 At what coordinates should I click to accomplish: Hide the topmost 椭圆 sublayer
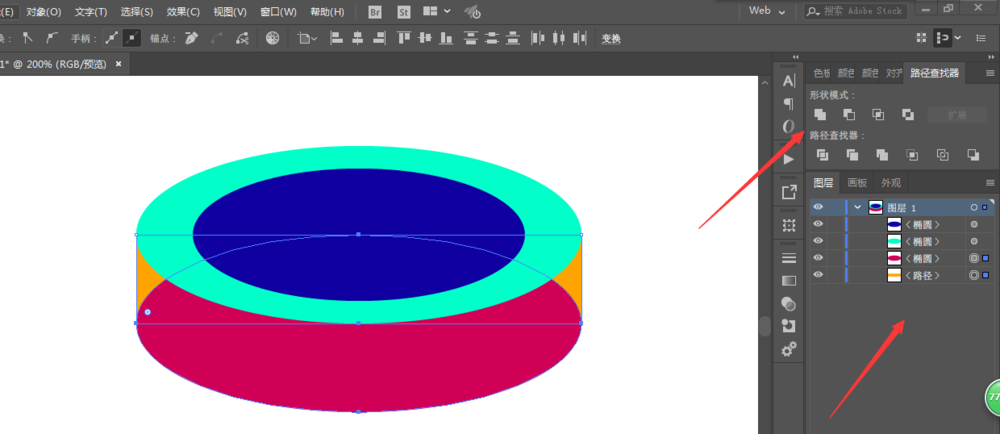tap(818, 224)
